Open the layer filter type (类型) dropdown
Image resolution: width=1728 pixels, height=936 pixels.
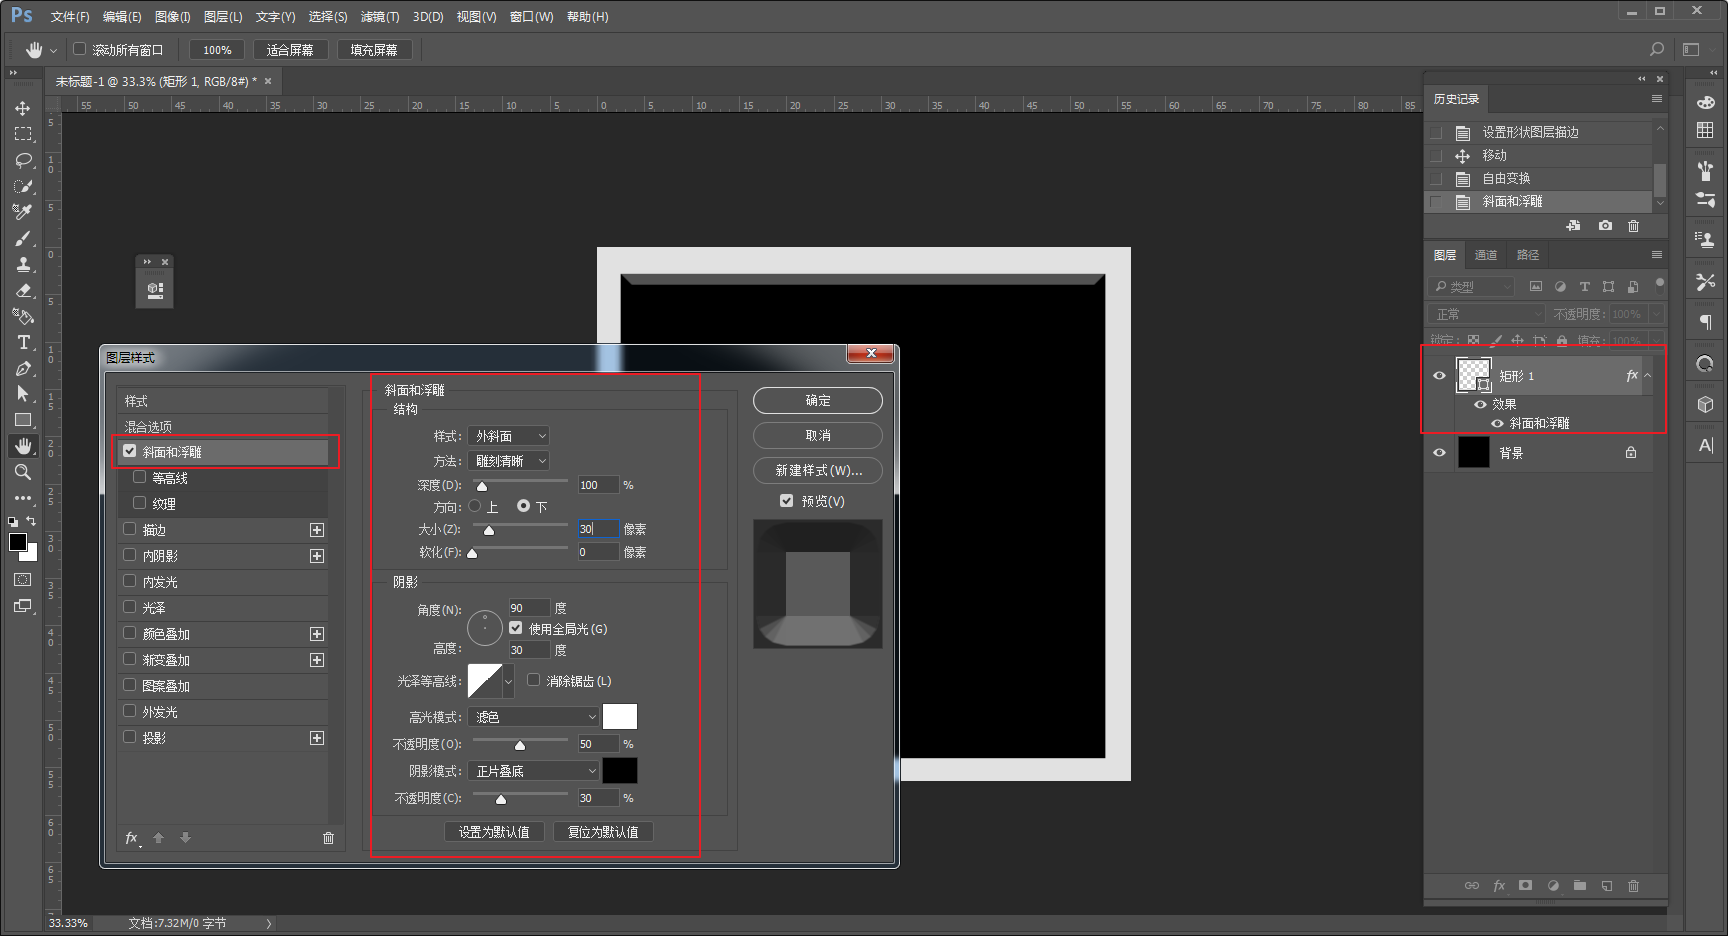point(1473,287)
